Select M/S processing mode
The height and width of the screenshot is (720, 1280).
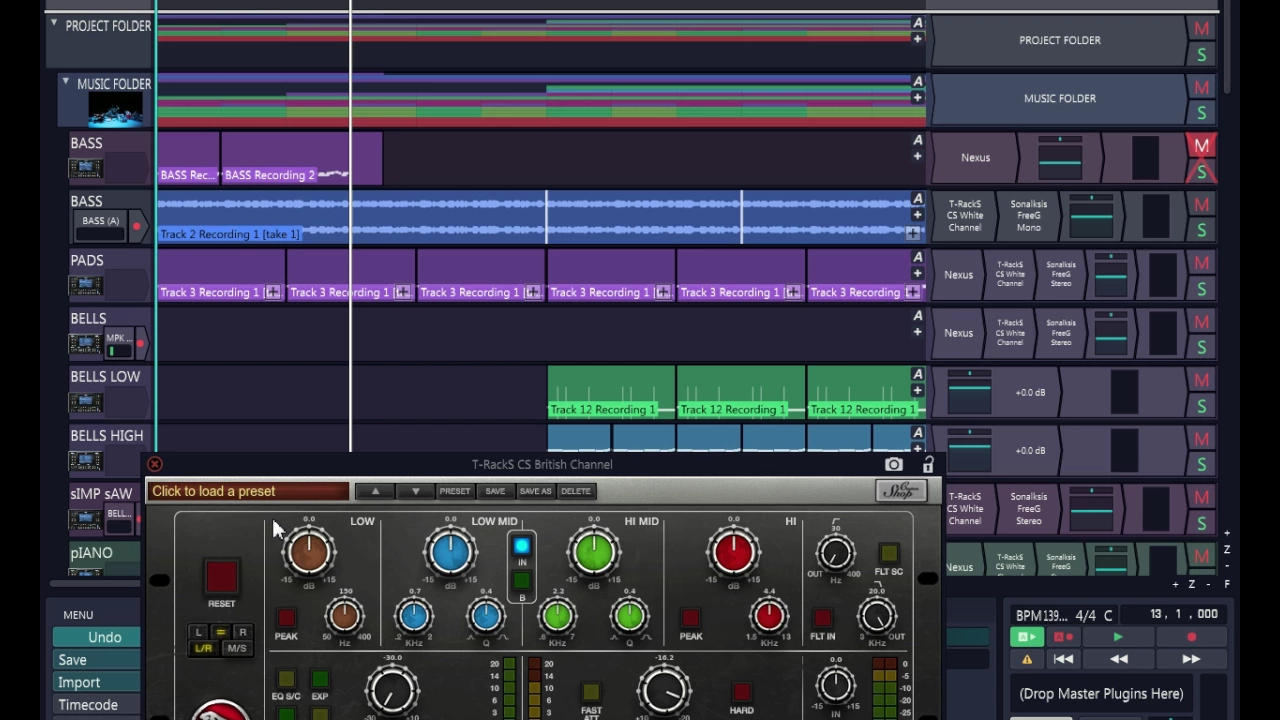(236, 649)
